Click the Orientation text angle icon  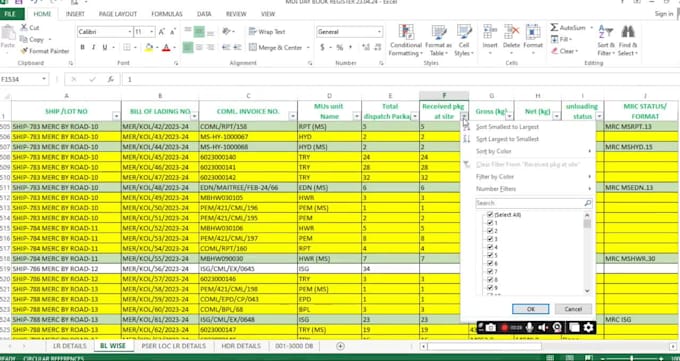(226, 32)
